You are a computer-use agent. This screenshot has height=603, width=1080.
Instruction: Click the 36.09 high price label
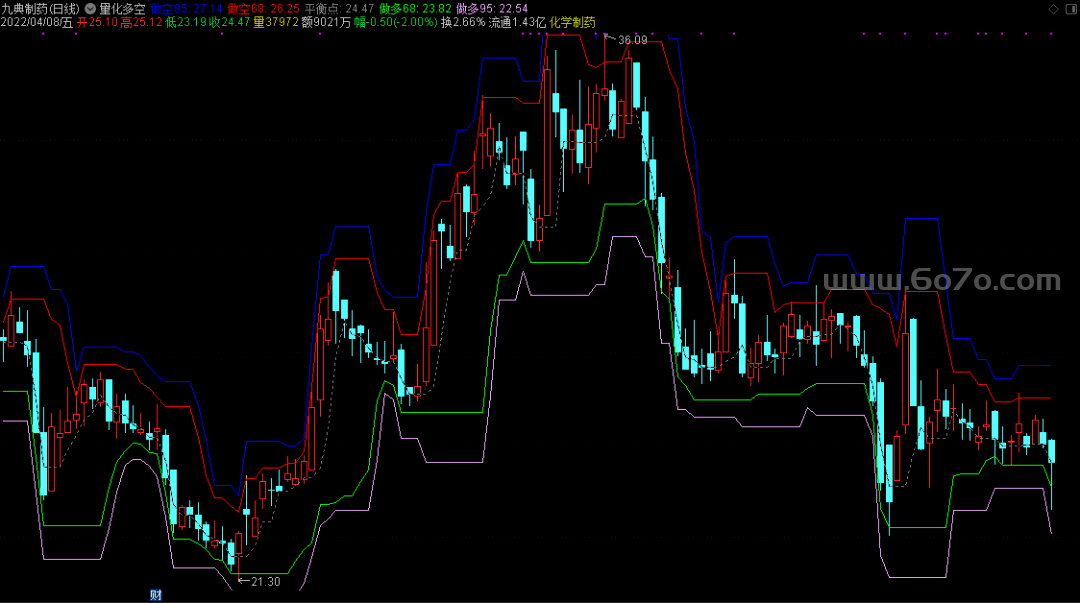click(632, 40)
